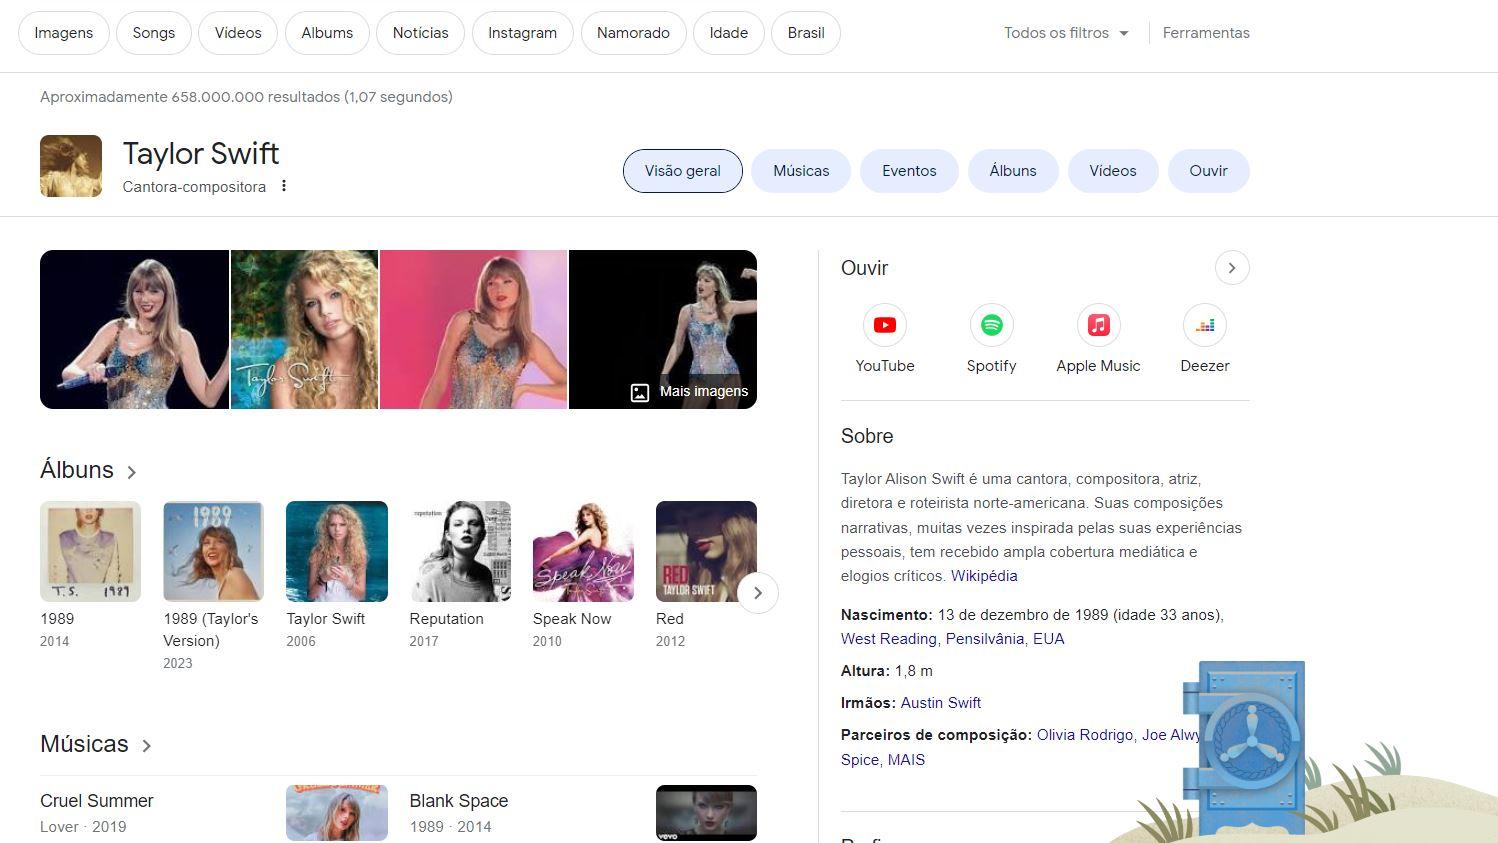Viewport: 1498px width, 843px height.
Task: Switch to Músicas panel tab
Action: click(801, 171)
